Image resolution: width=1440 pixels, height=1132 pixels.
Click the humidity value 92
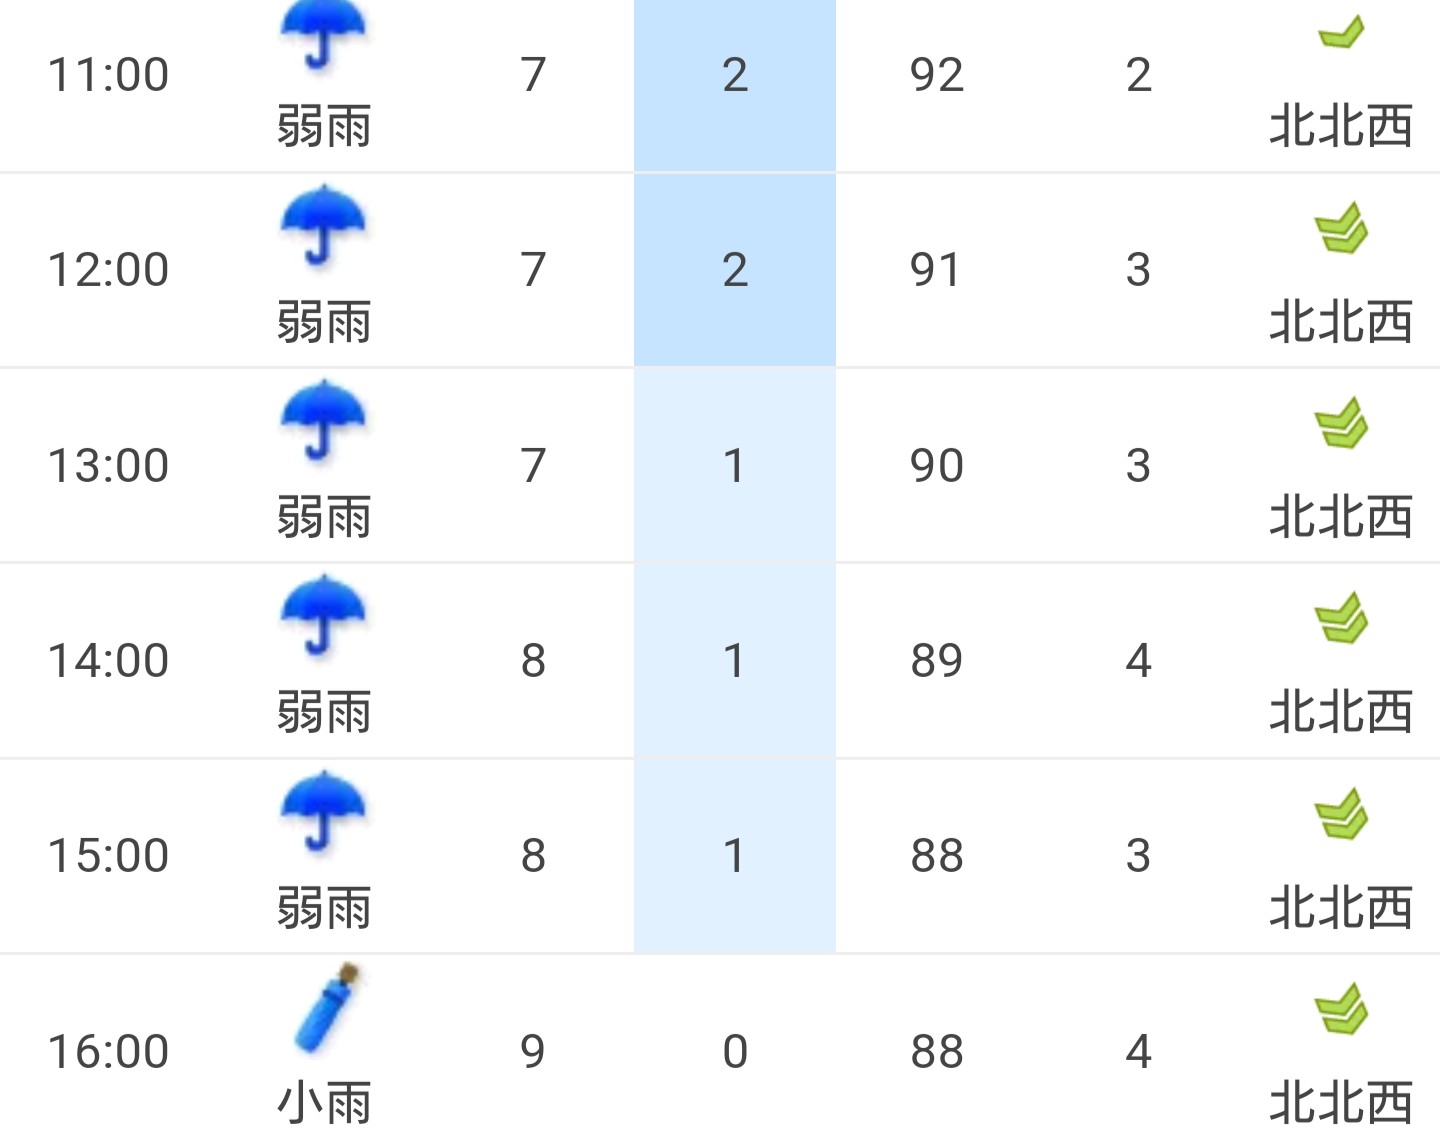point(937,75)
